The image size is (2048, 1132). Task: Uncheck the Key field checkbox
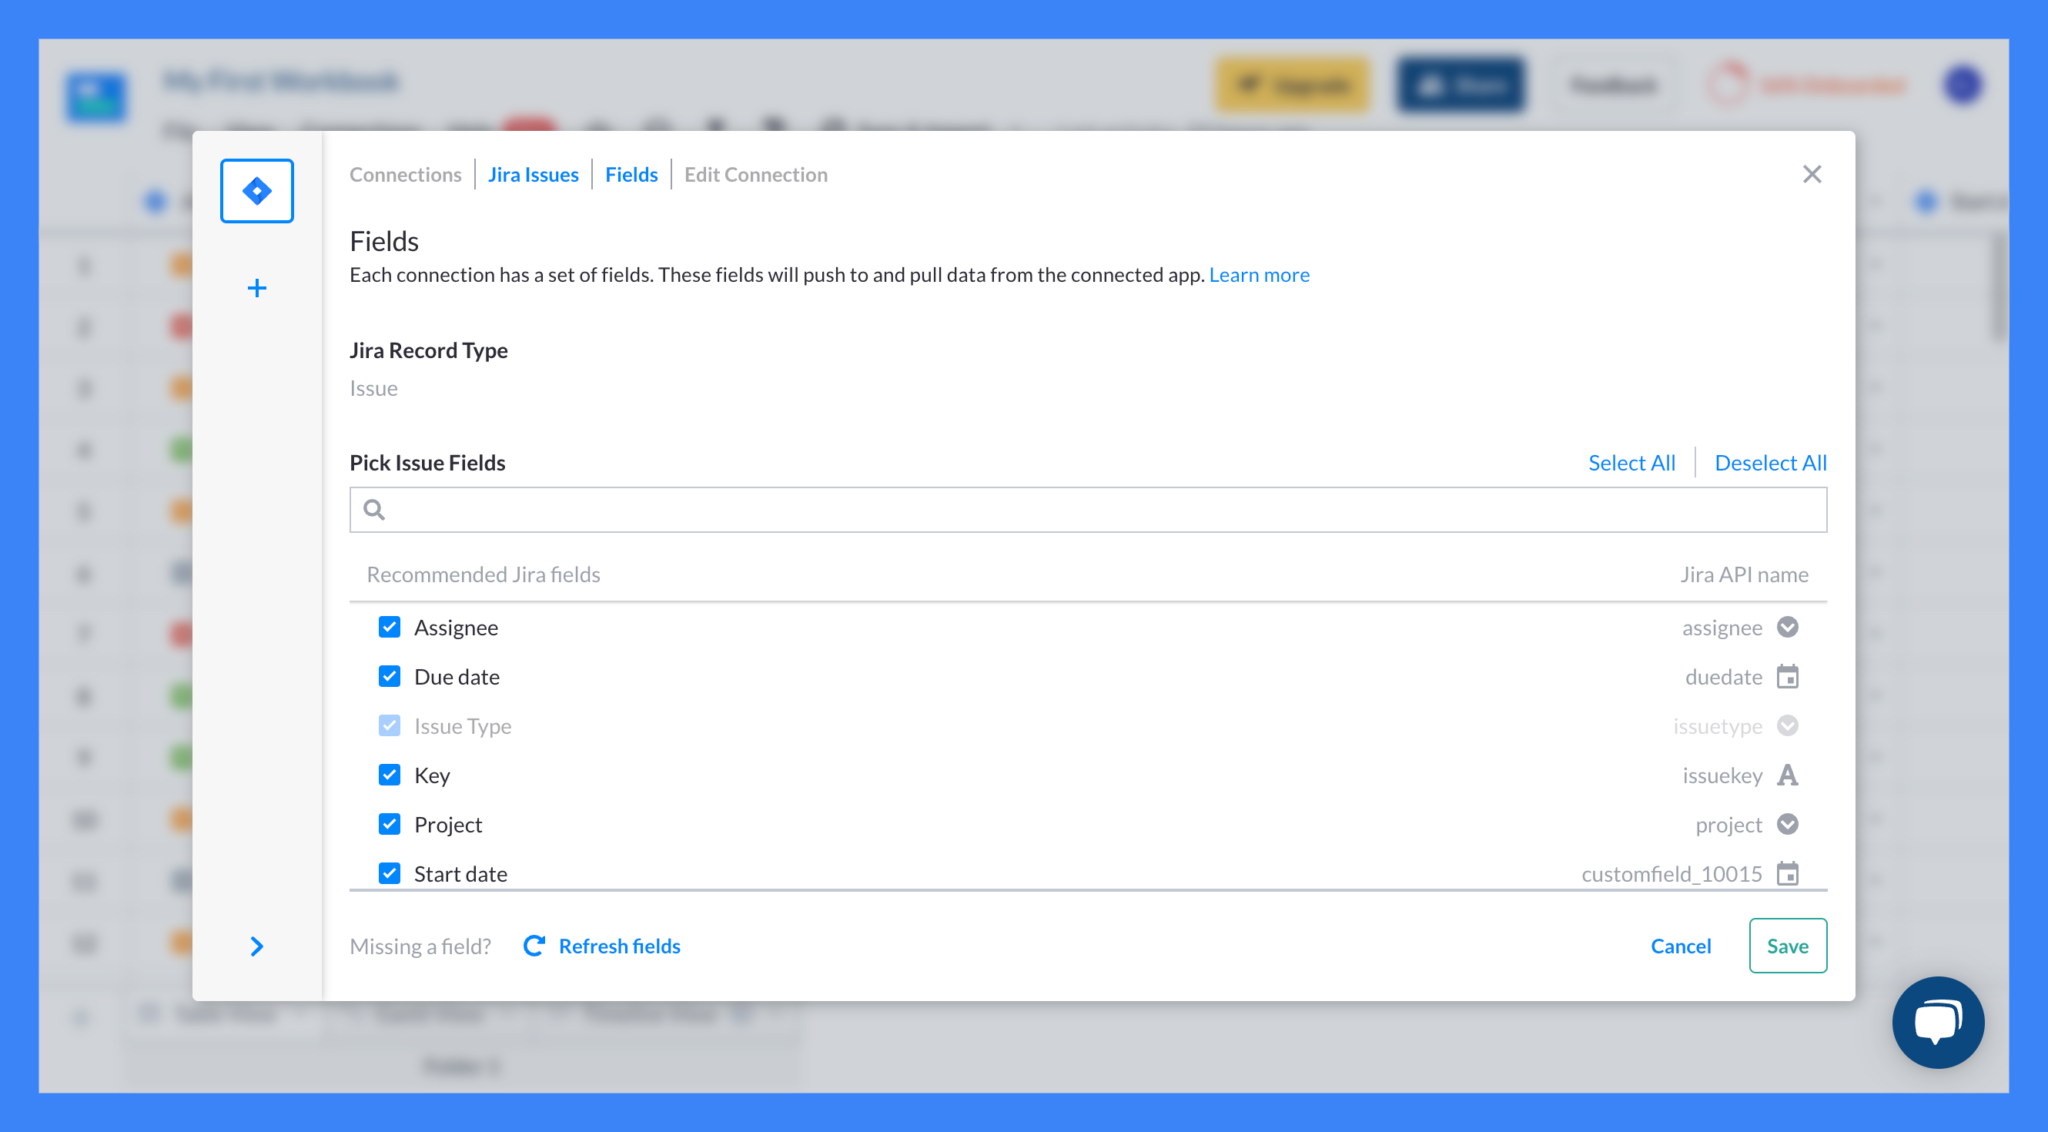click(390, 774)
